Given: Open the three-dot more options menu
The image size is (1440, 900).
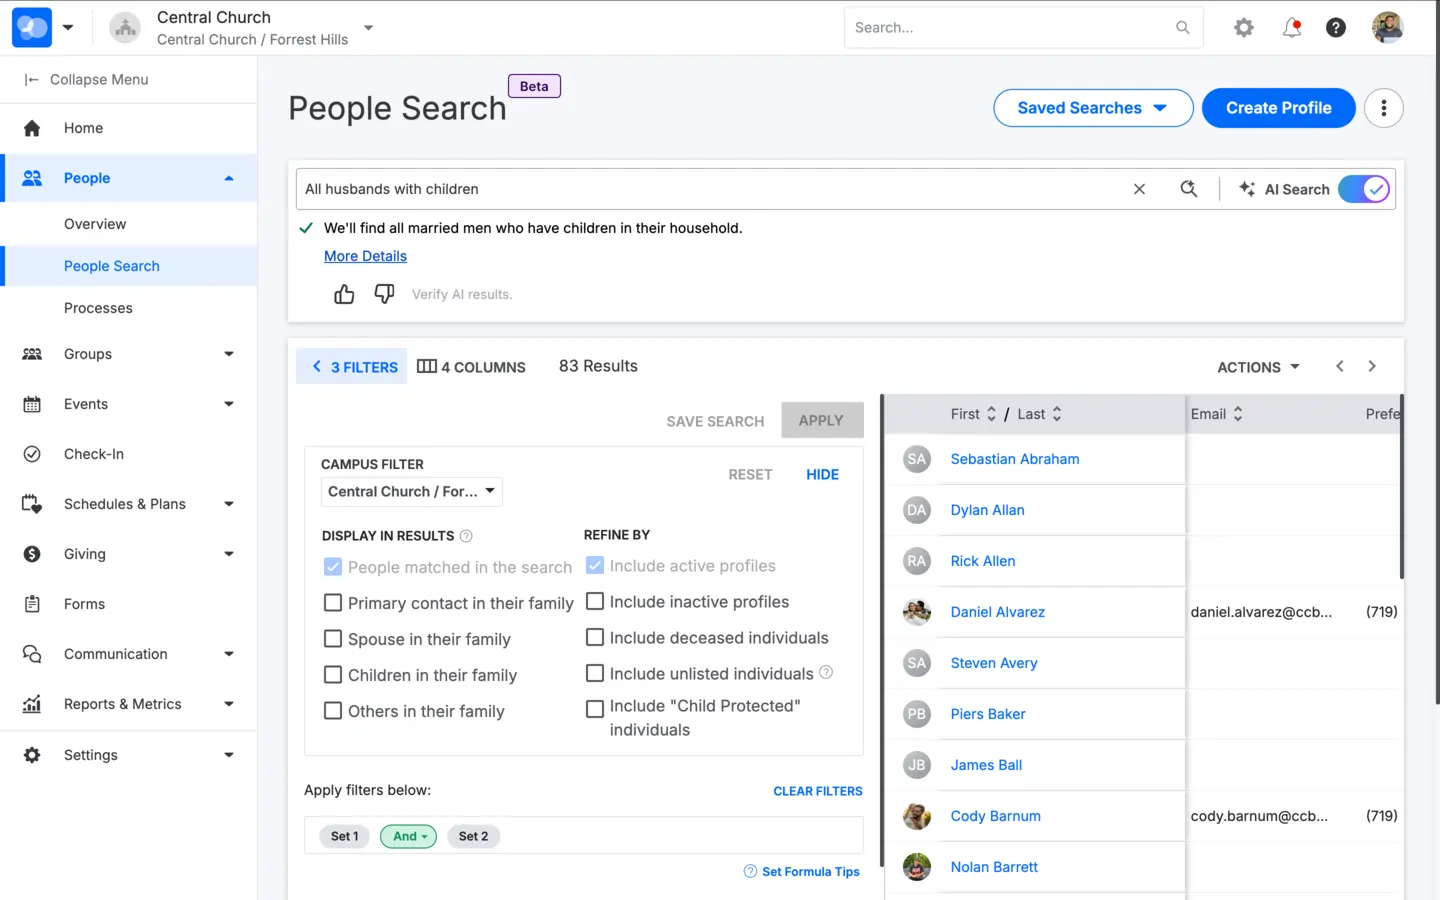Looking at the screenshot, I should [1384, 108].
